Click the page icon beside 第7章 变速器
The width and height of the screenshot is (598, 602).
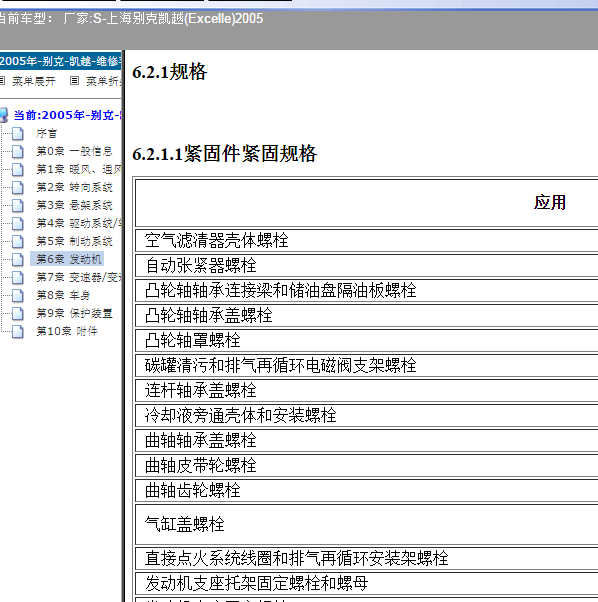coord(18,278)
